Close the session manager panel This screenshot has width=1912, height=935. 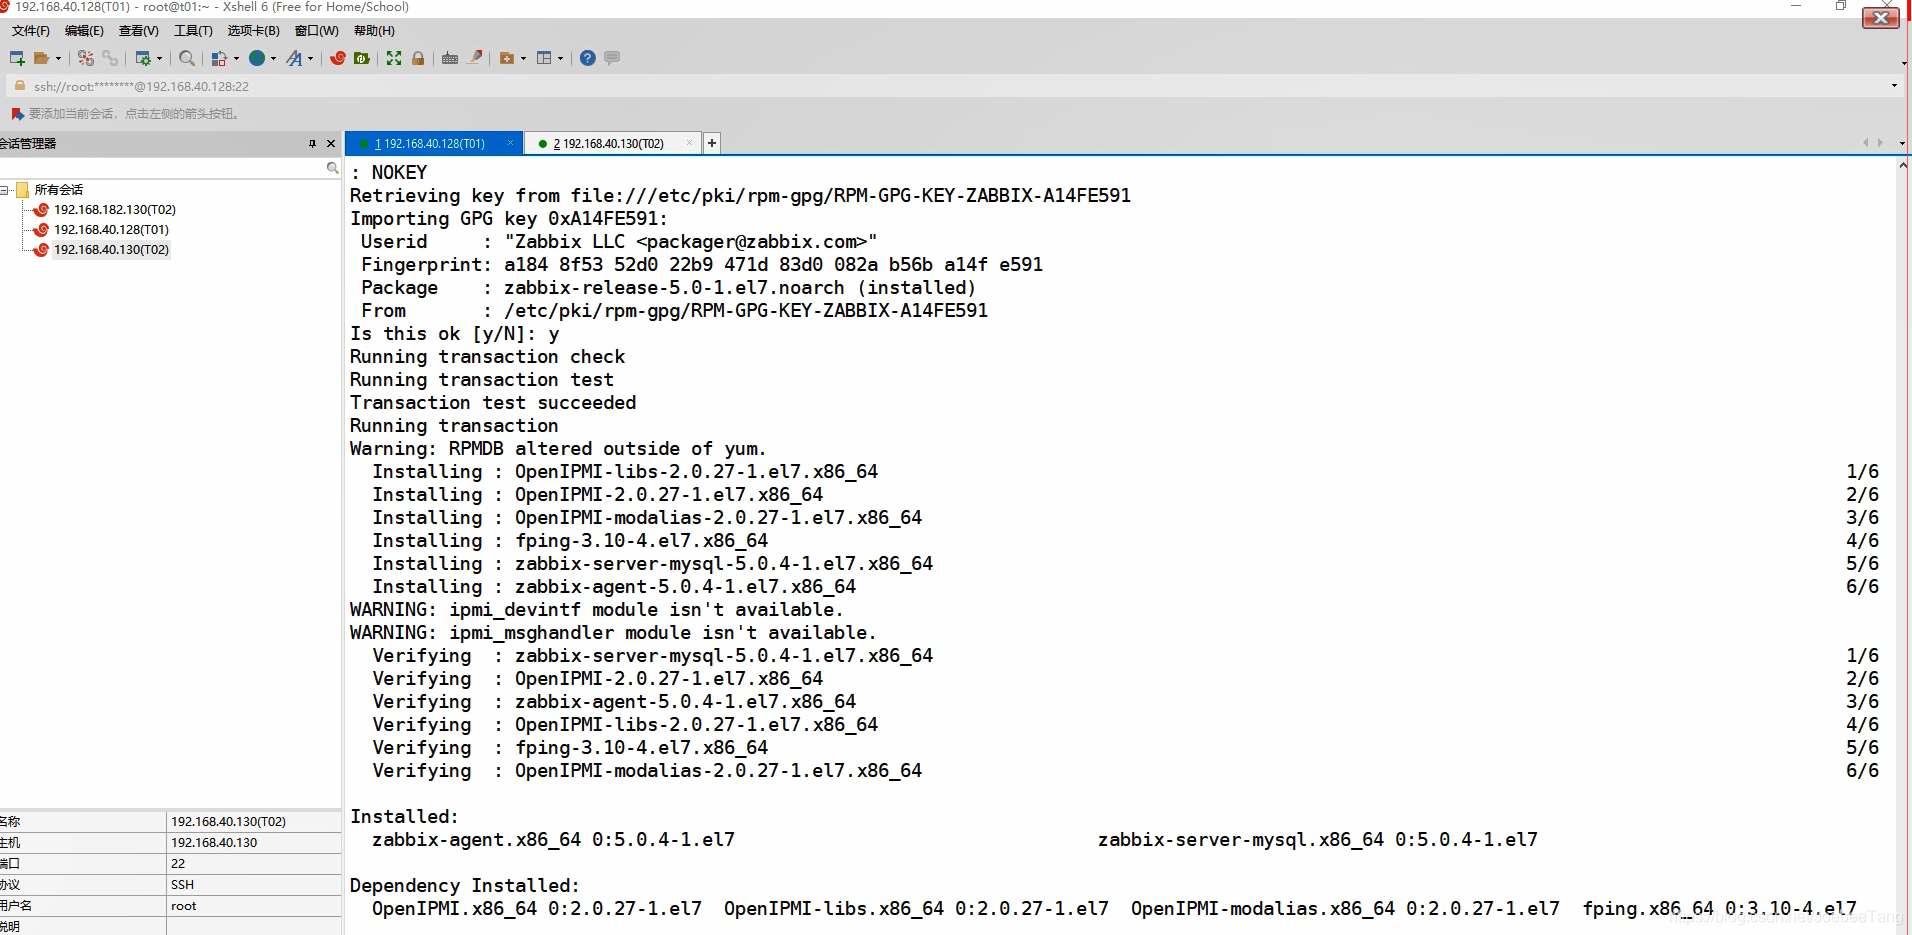tap(331, 144)
